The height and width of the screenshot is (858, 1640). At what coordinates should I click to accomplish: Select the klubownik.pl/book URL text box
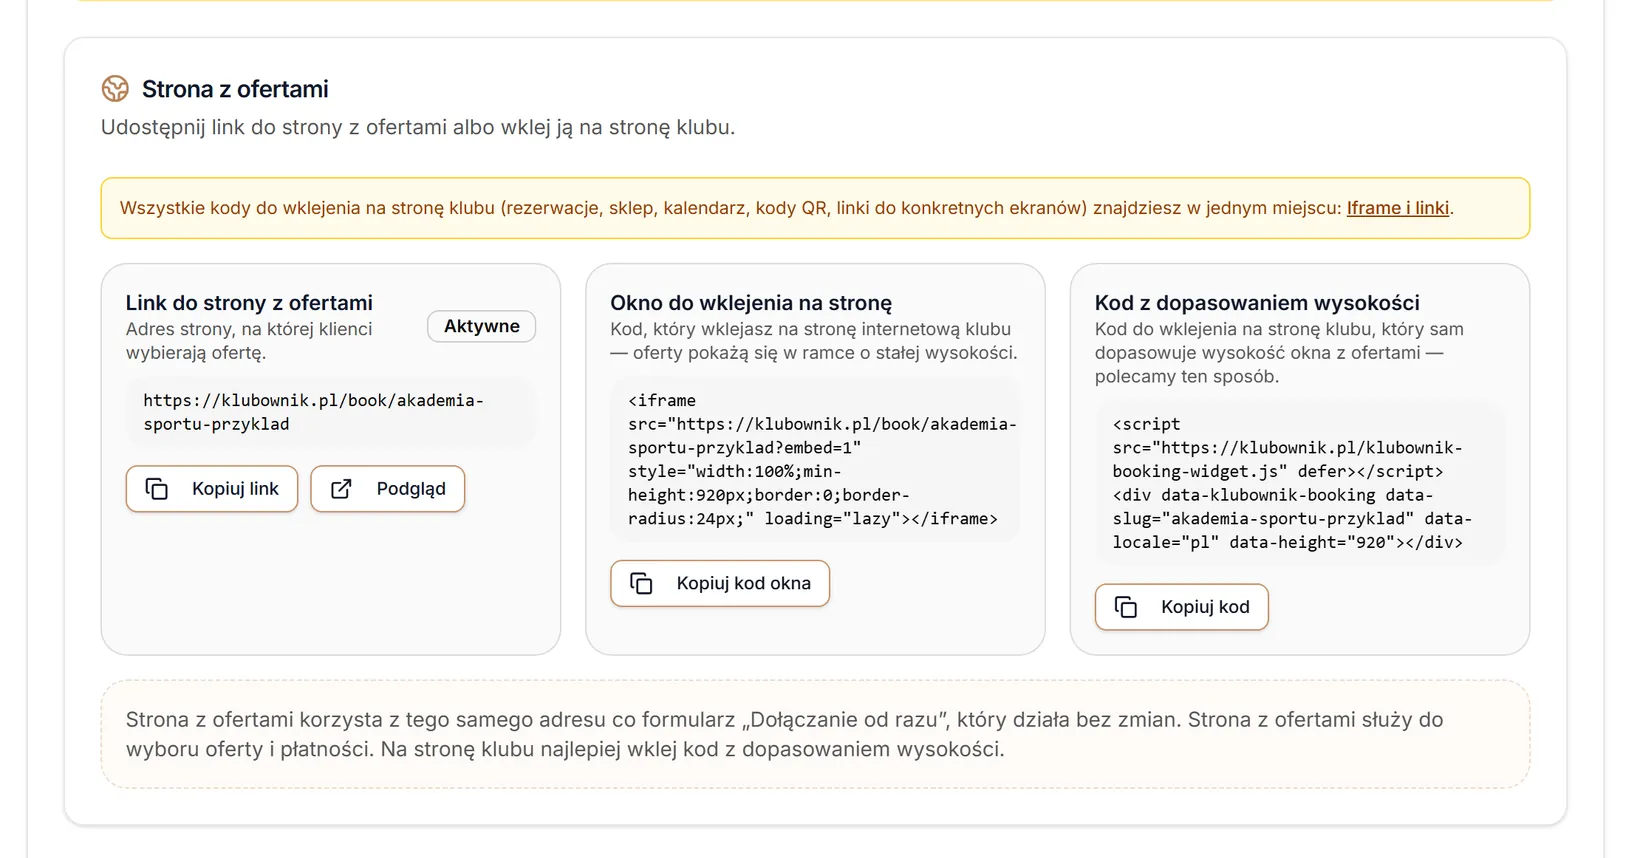331,412
